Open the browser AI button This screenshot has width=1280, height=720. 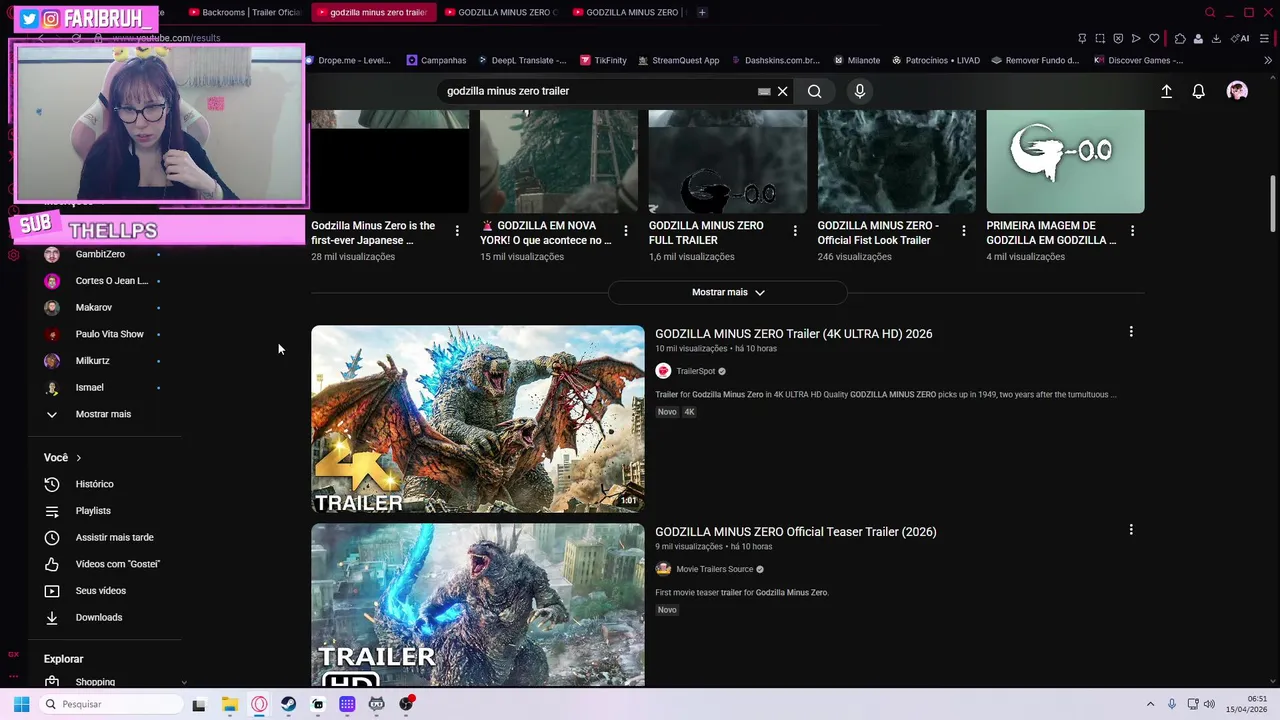(1241, 38)
